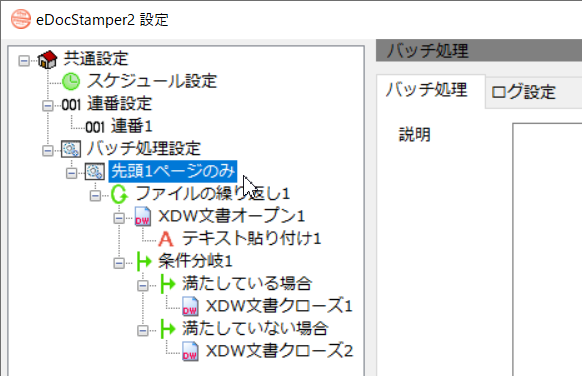Switch to the ログ設定 tab
The image size is (582, 376).
point(523,92)
